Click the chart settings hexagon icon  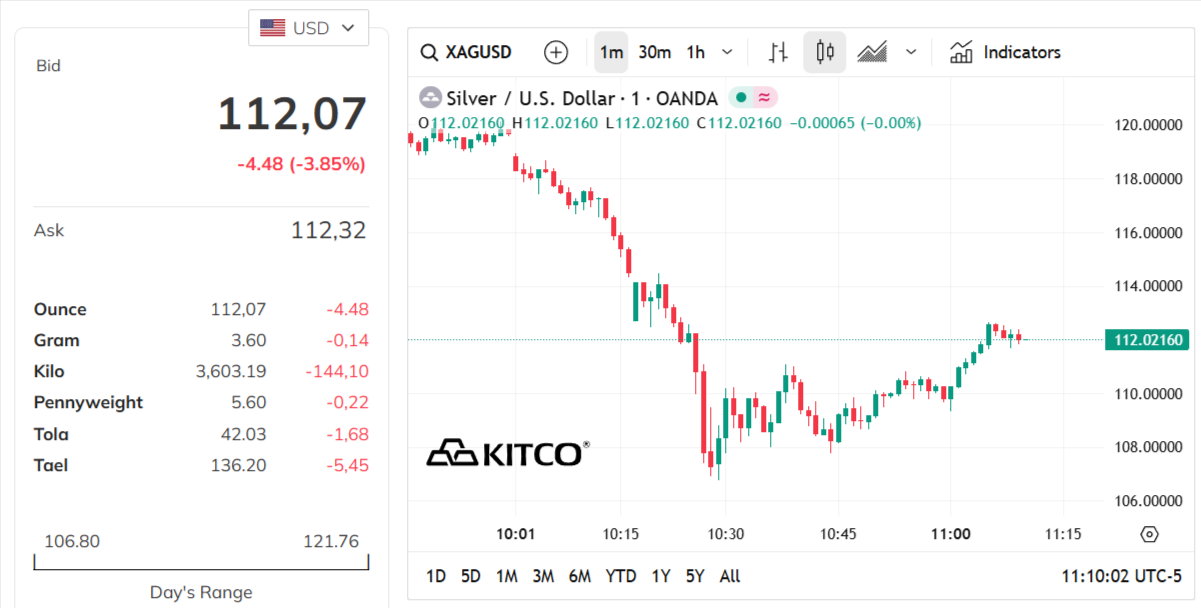point(1149,534)
